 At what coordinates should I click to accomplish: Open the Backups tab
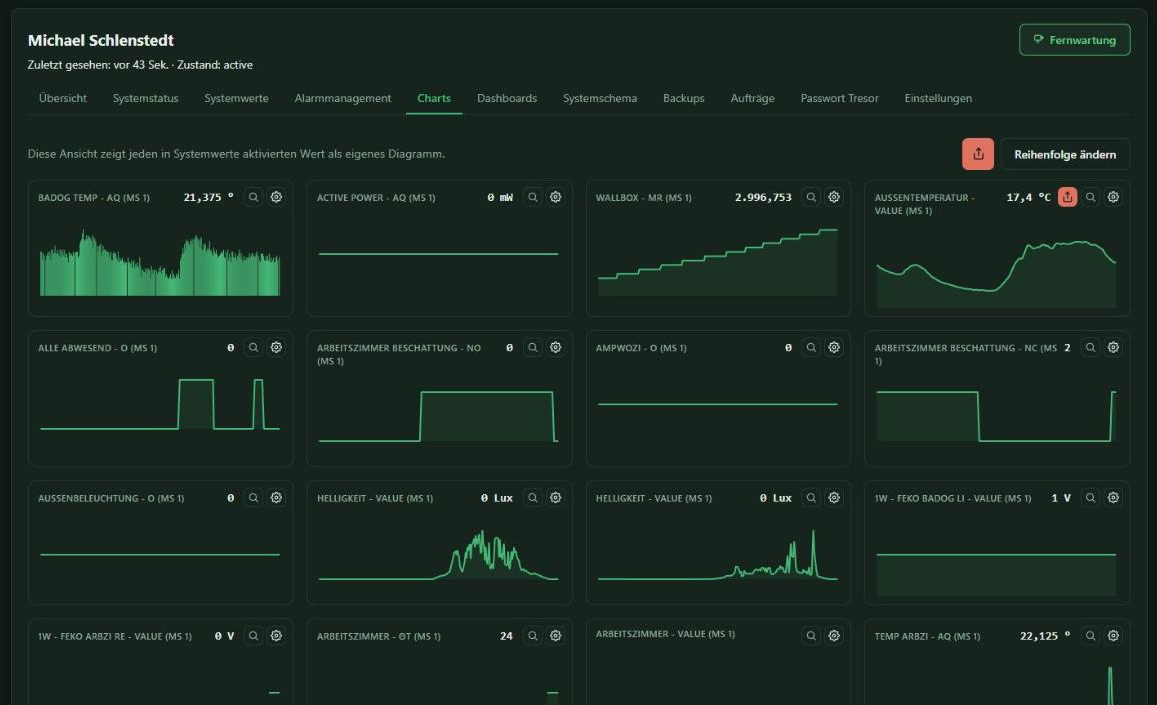tap(683, 98)
